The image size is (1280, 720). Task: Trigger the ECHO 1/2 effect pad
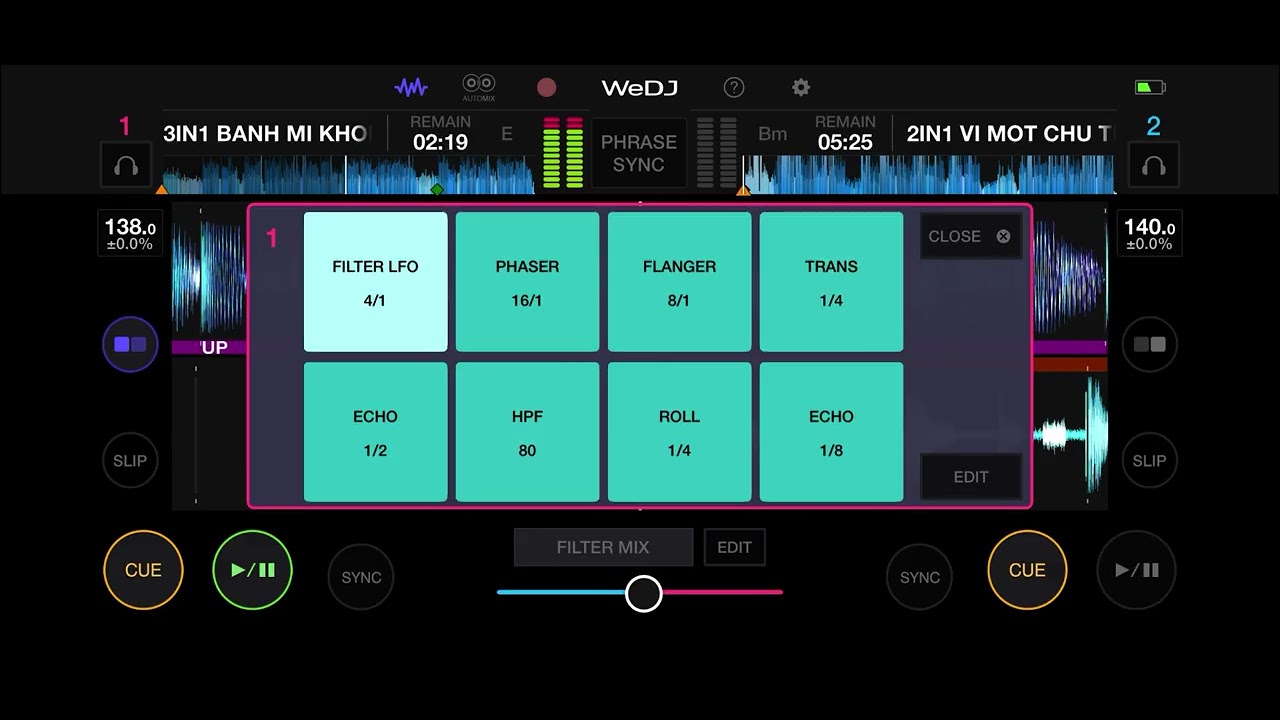pos(375,432)
